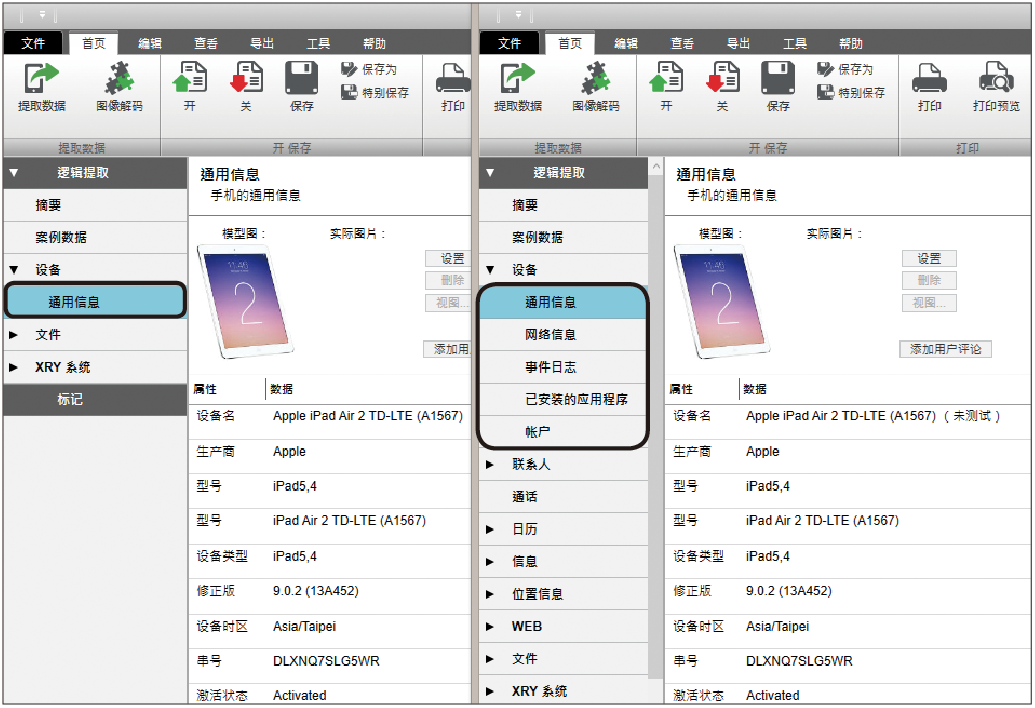Click 标记 header in left window
The image size is (1035, 708).
[x=96, y=399]
